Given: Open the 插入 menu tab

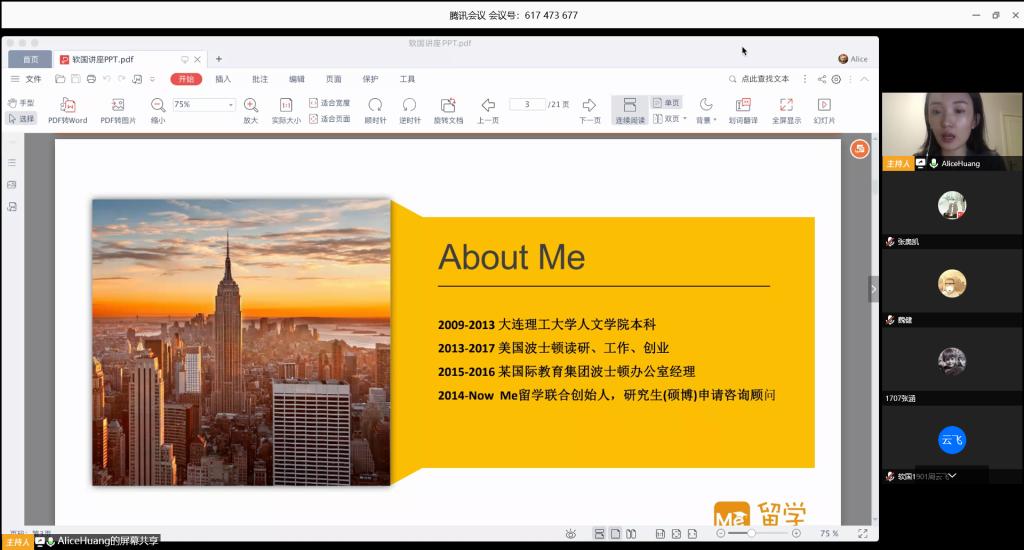Looking at the screenshot, I should [x=223, y=79].
